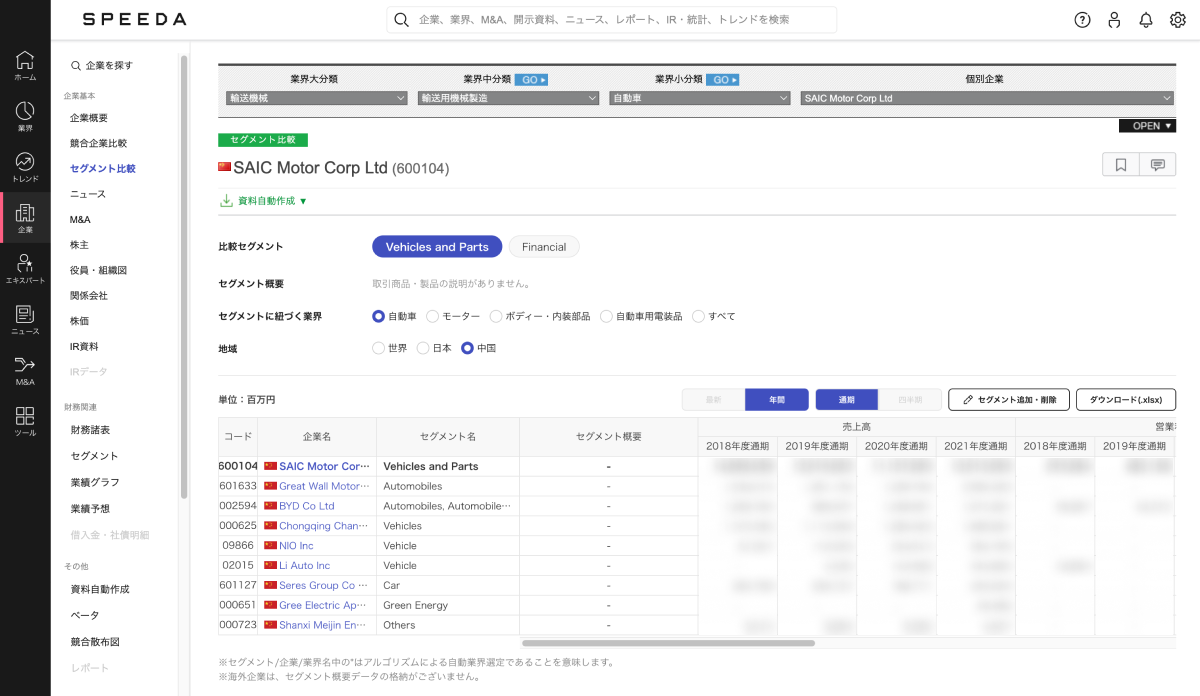Select the 世界 region radio button
The height and width of the screenshot is (696, 1200).
point(378,348)
